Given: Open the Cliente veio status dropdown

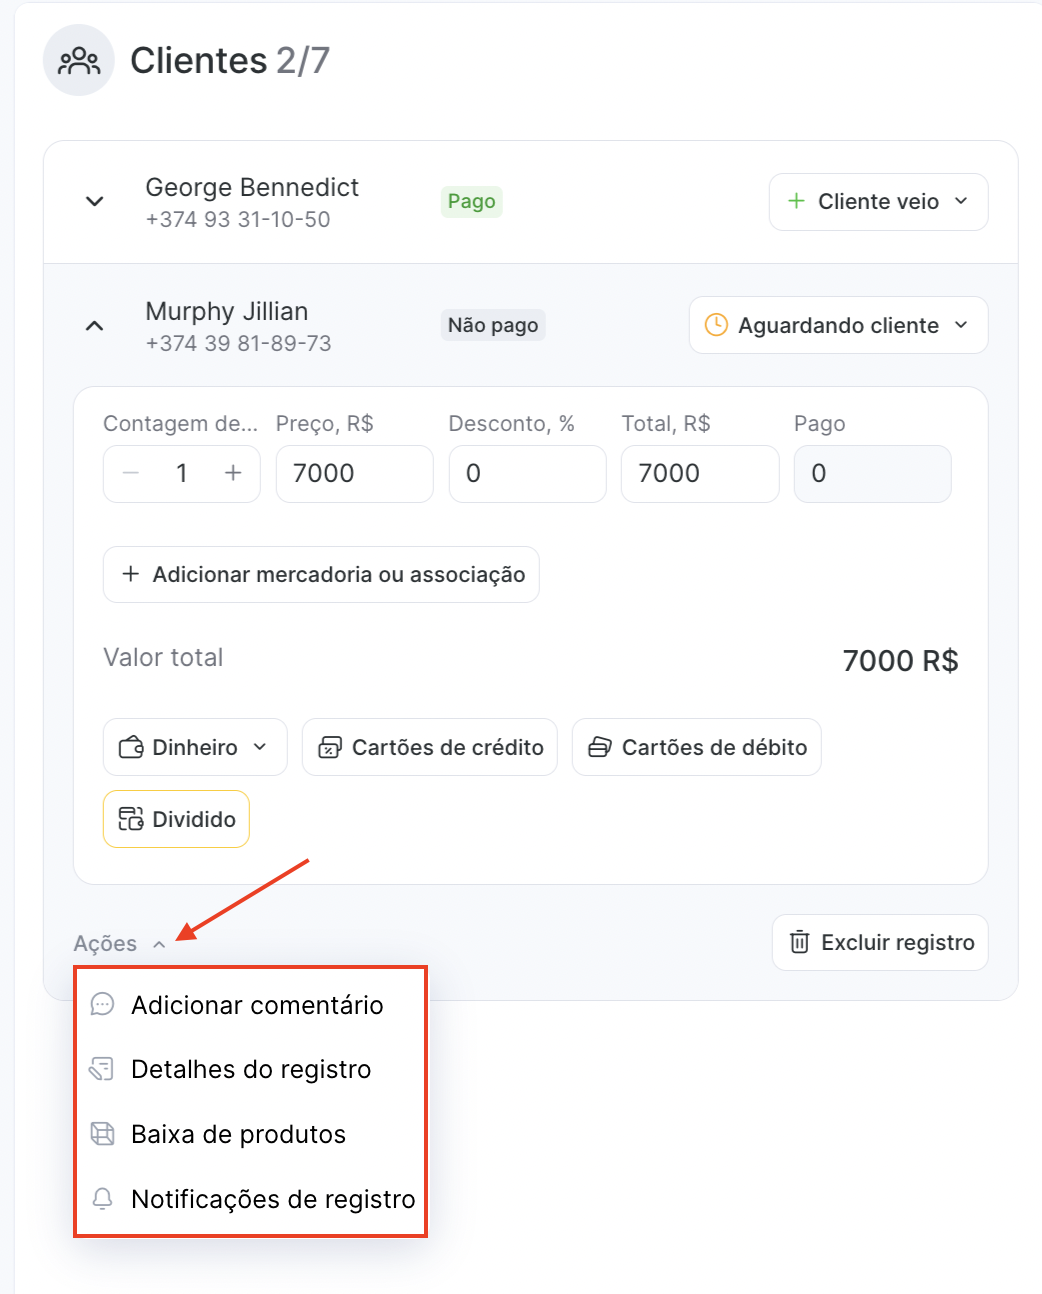Looking at the screenshot, I should pos(878,201).
